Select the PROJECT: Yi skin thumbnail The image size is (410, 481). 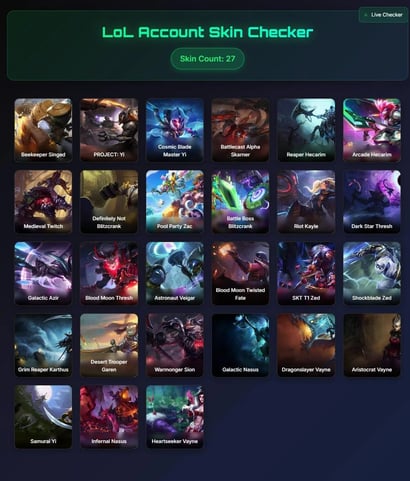click(x=109, y=130)
